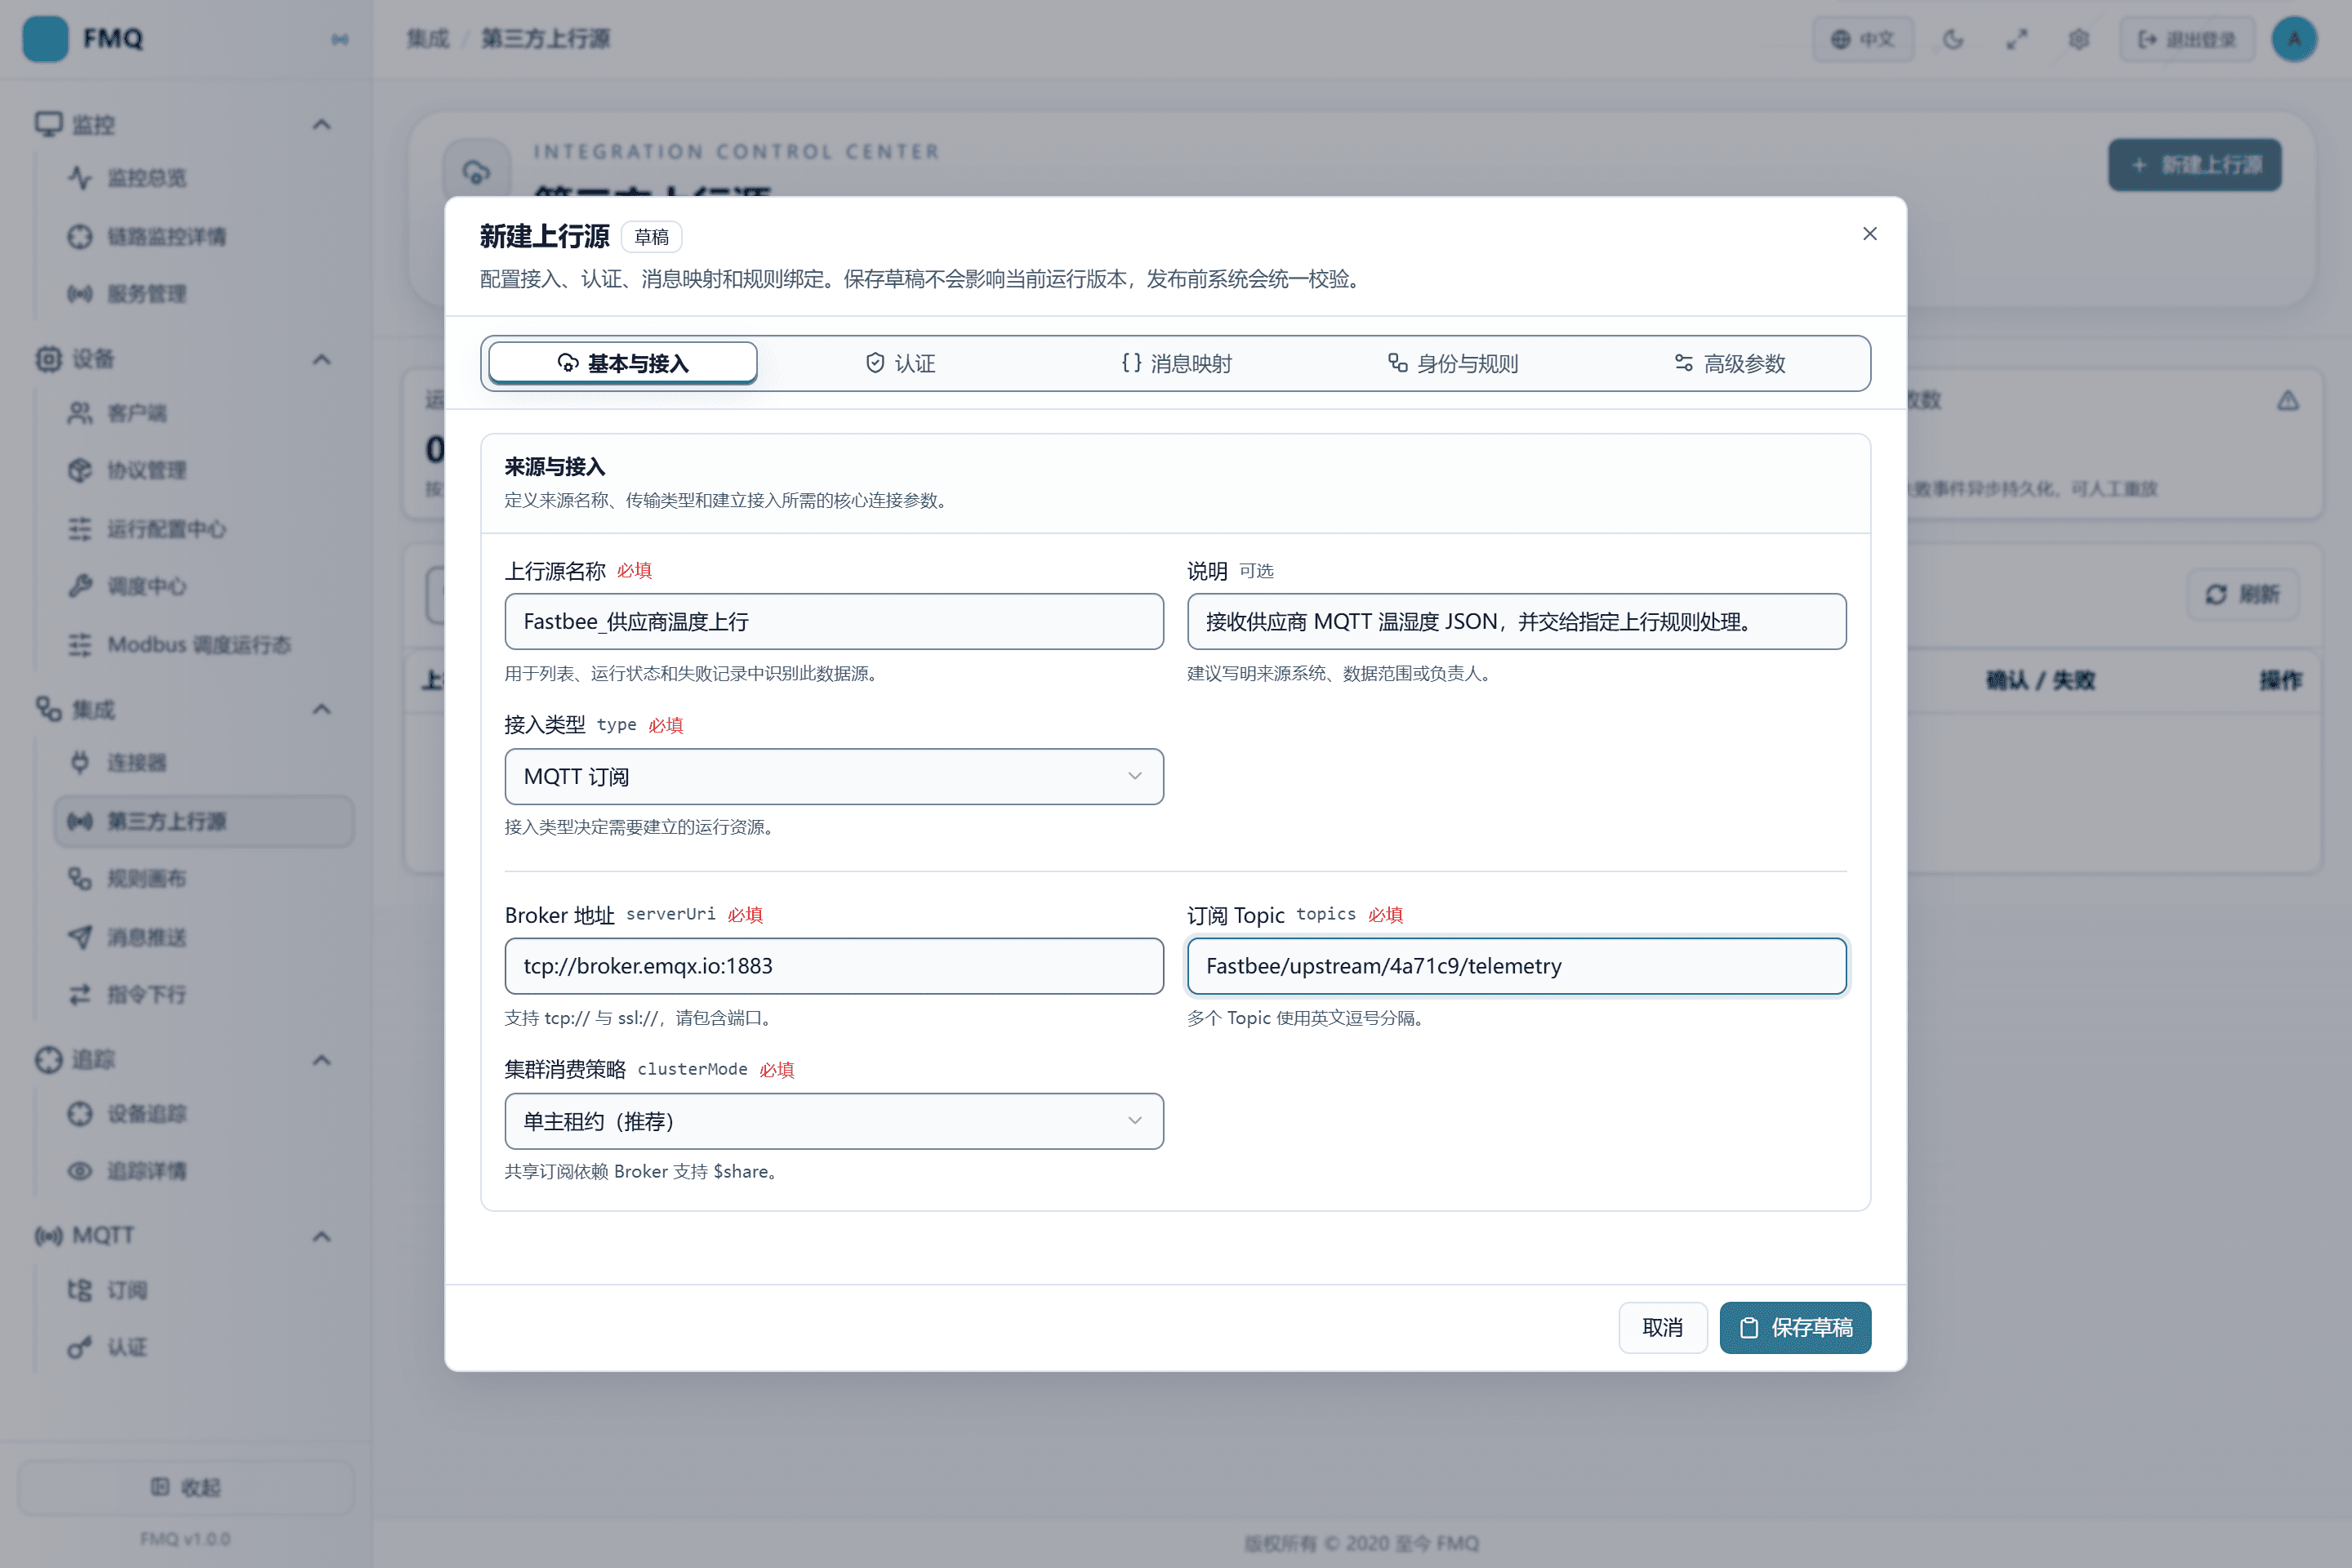Open 链路监控详情 in sidebar

(x=204, y=236)
